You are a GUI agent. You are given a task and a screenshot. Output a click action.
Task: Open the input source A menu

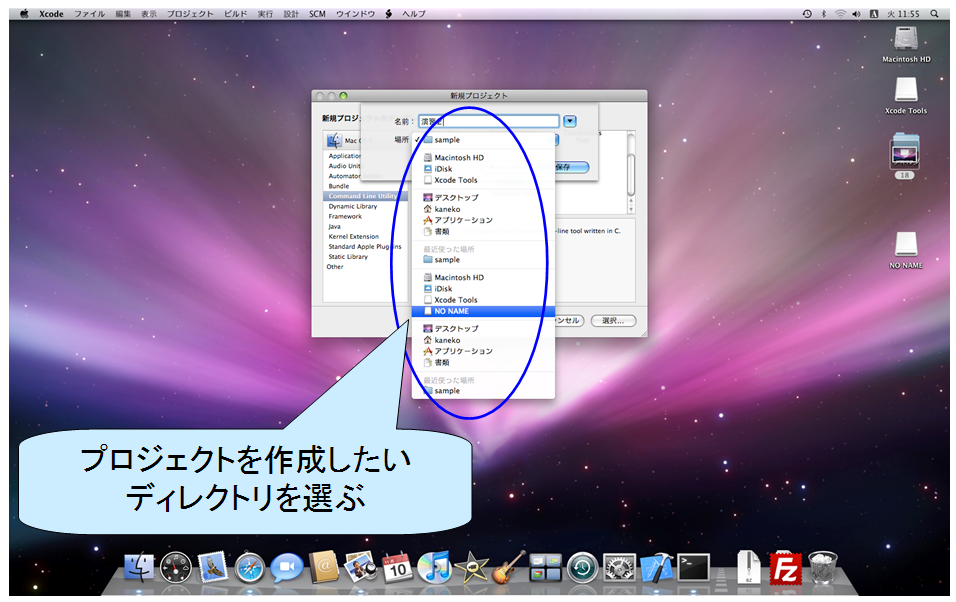coord(874,13)
